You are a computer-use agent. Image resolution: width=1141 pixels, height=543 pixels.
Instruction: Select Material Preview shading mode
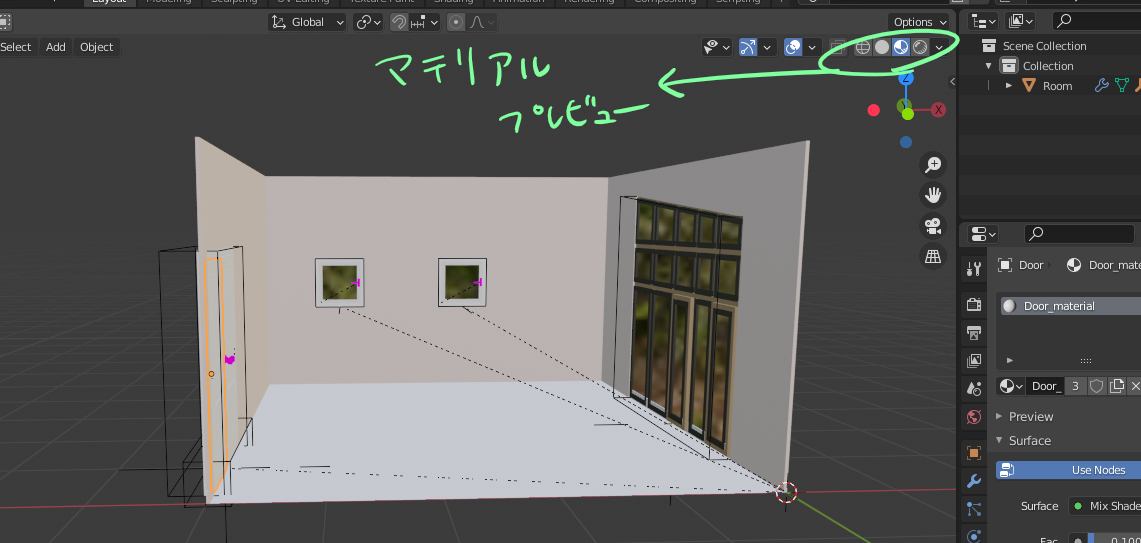(901, 47)
